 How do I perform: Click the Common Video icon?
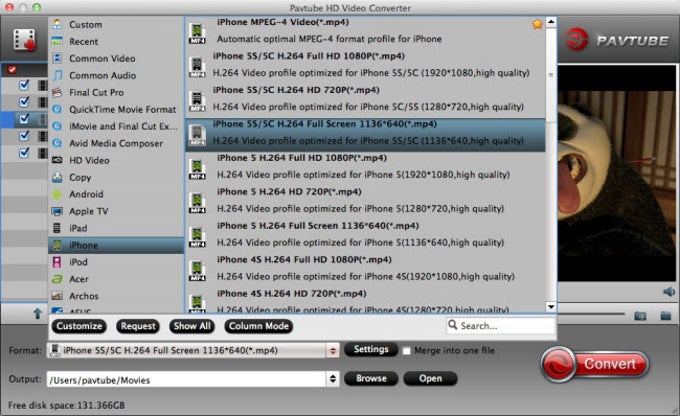pos(57,58)
